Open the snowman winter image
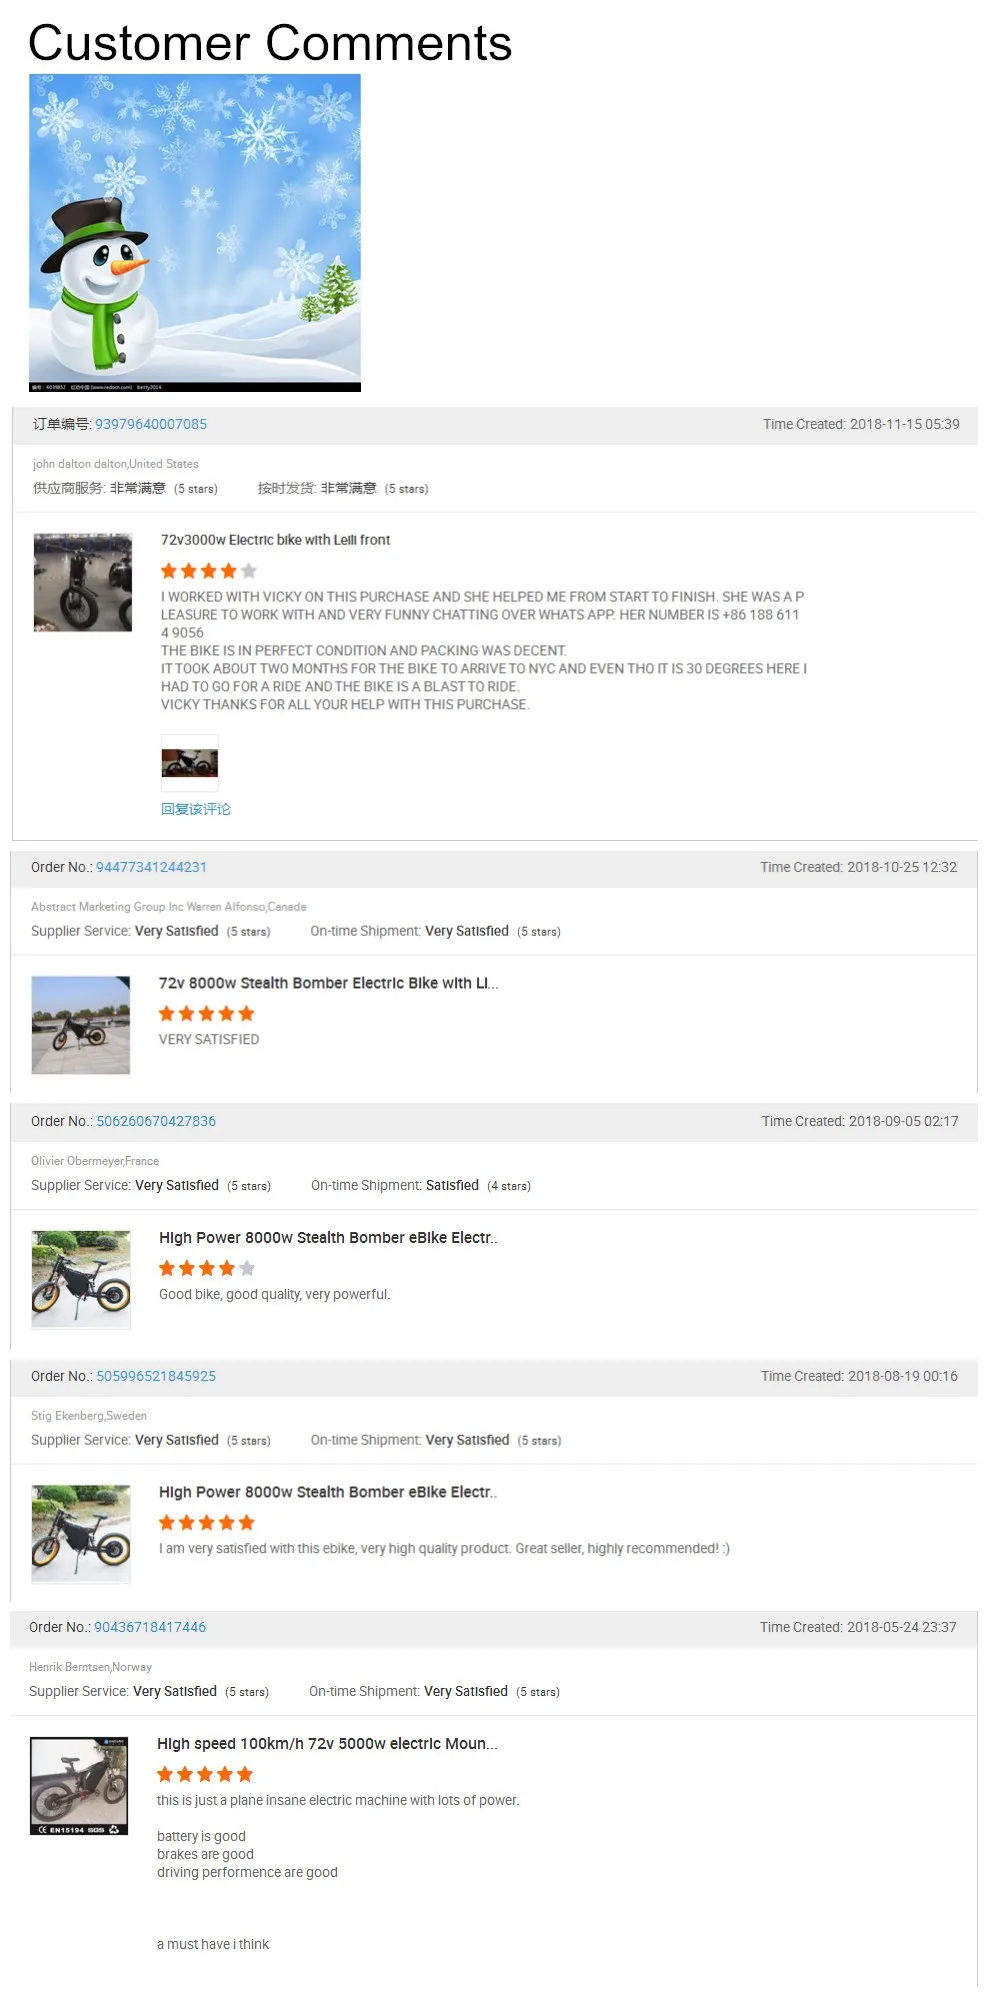The height and width of the screenshot is (1997, 988). tap(195, 233)
